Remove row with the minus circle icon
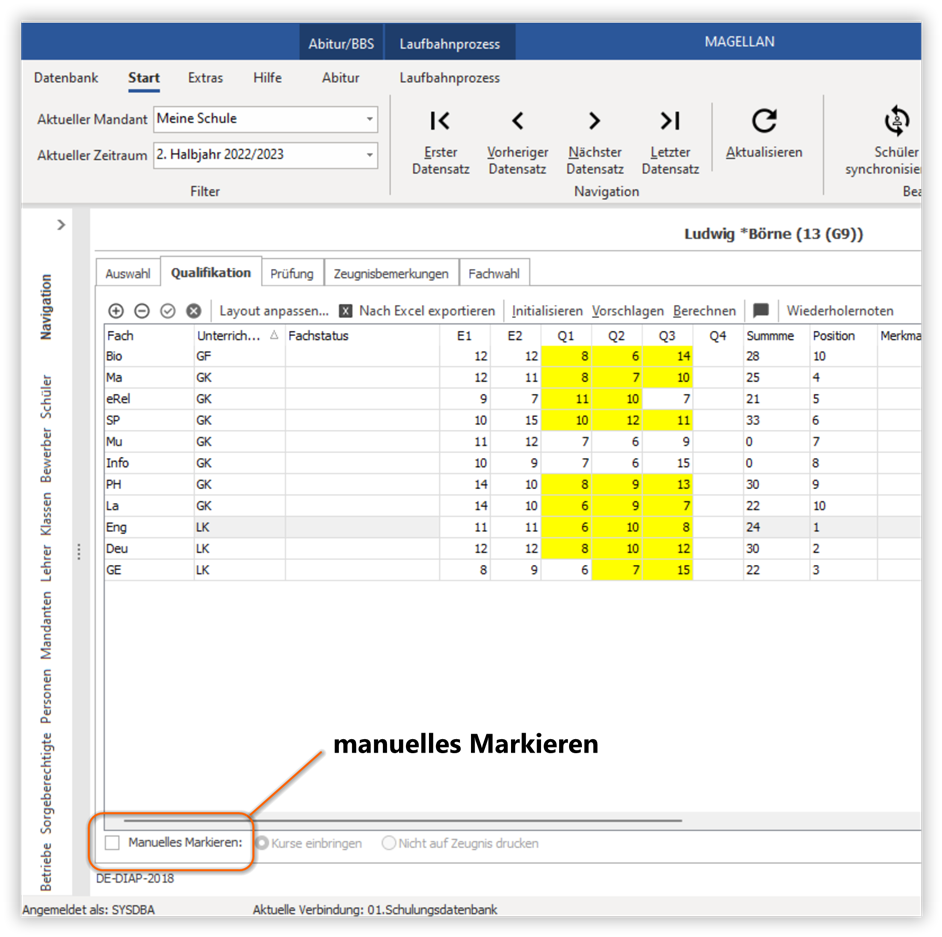This screenshot has height=937, width=942. [142, 311]
